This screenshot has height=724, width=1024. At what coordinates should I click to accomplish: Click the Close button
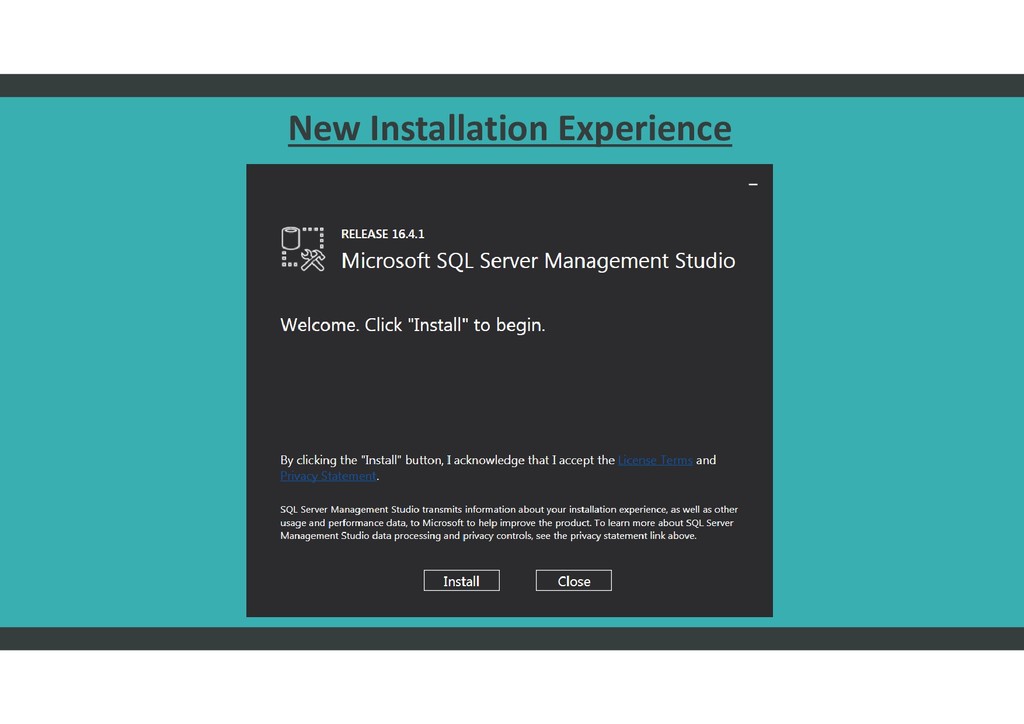(x=573, y=580)
